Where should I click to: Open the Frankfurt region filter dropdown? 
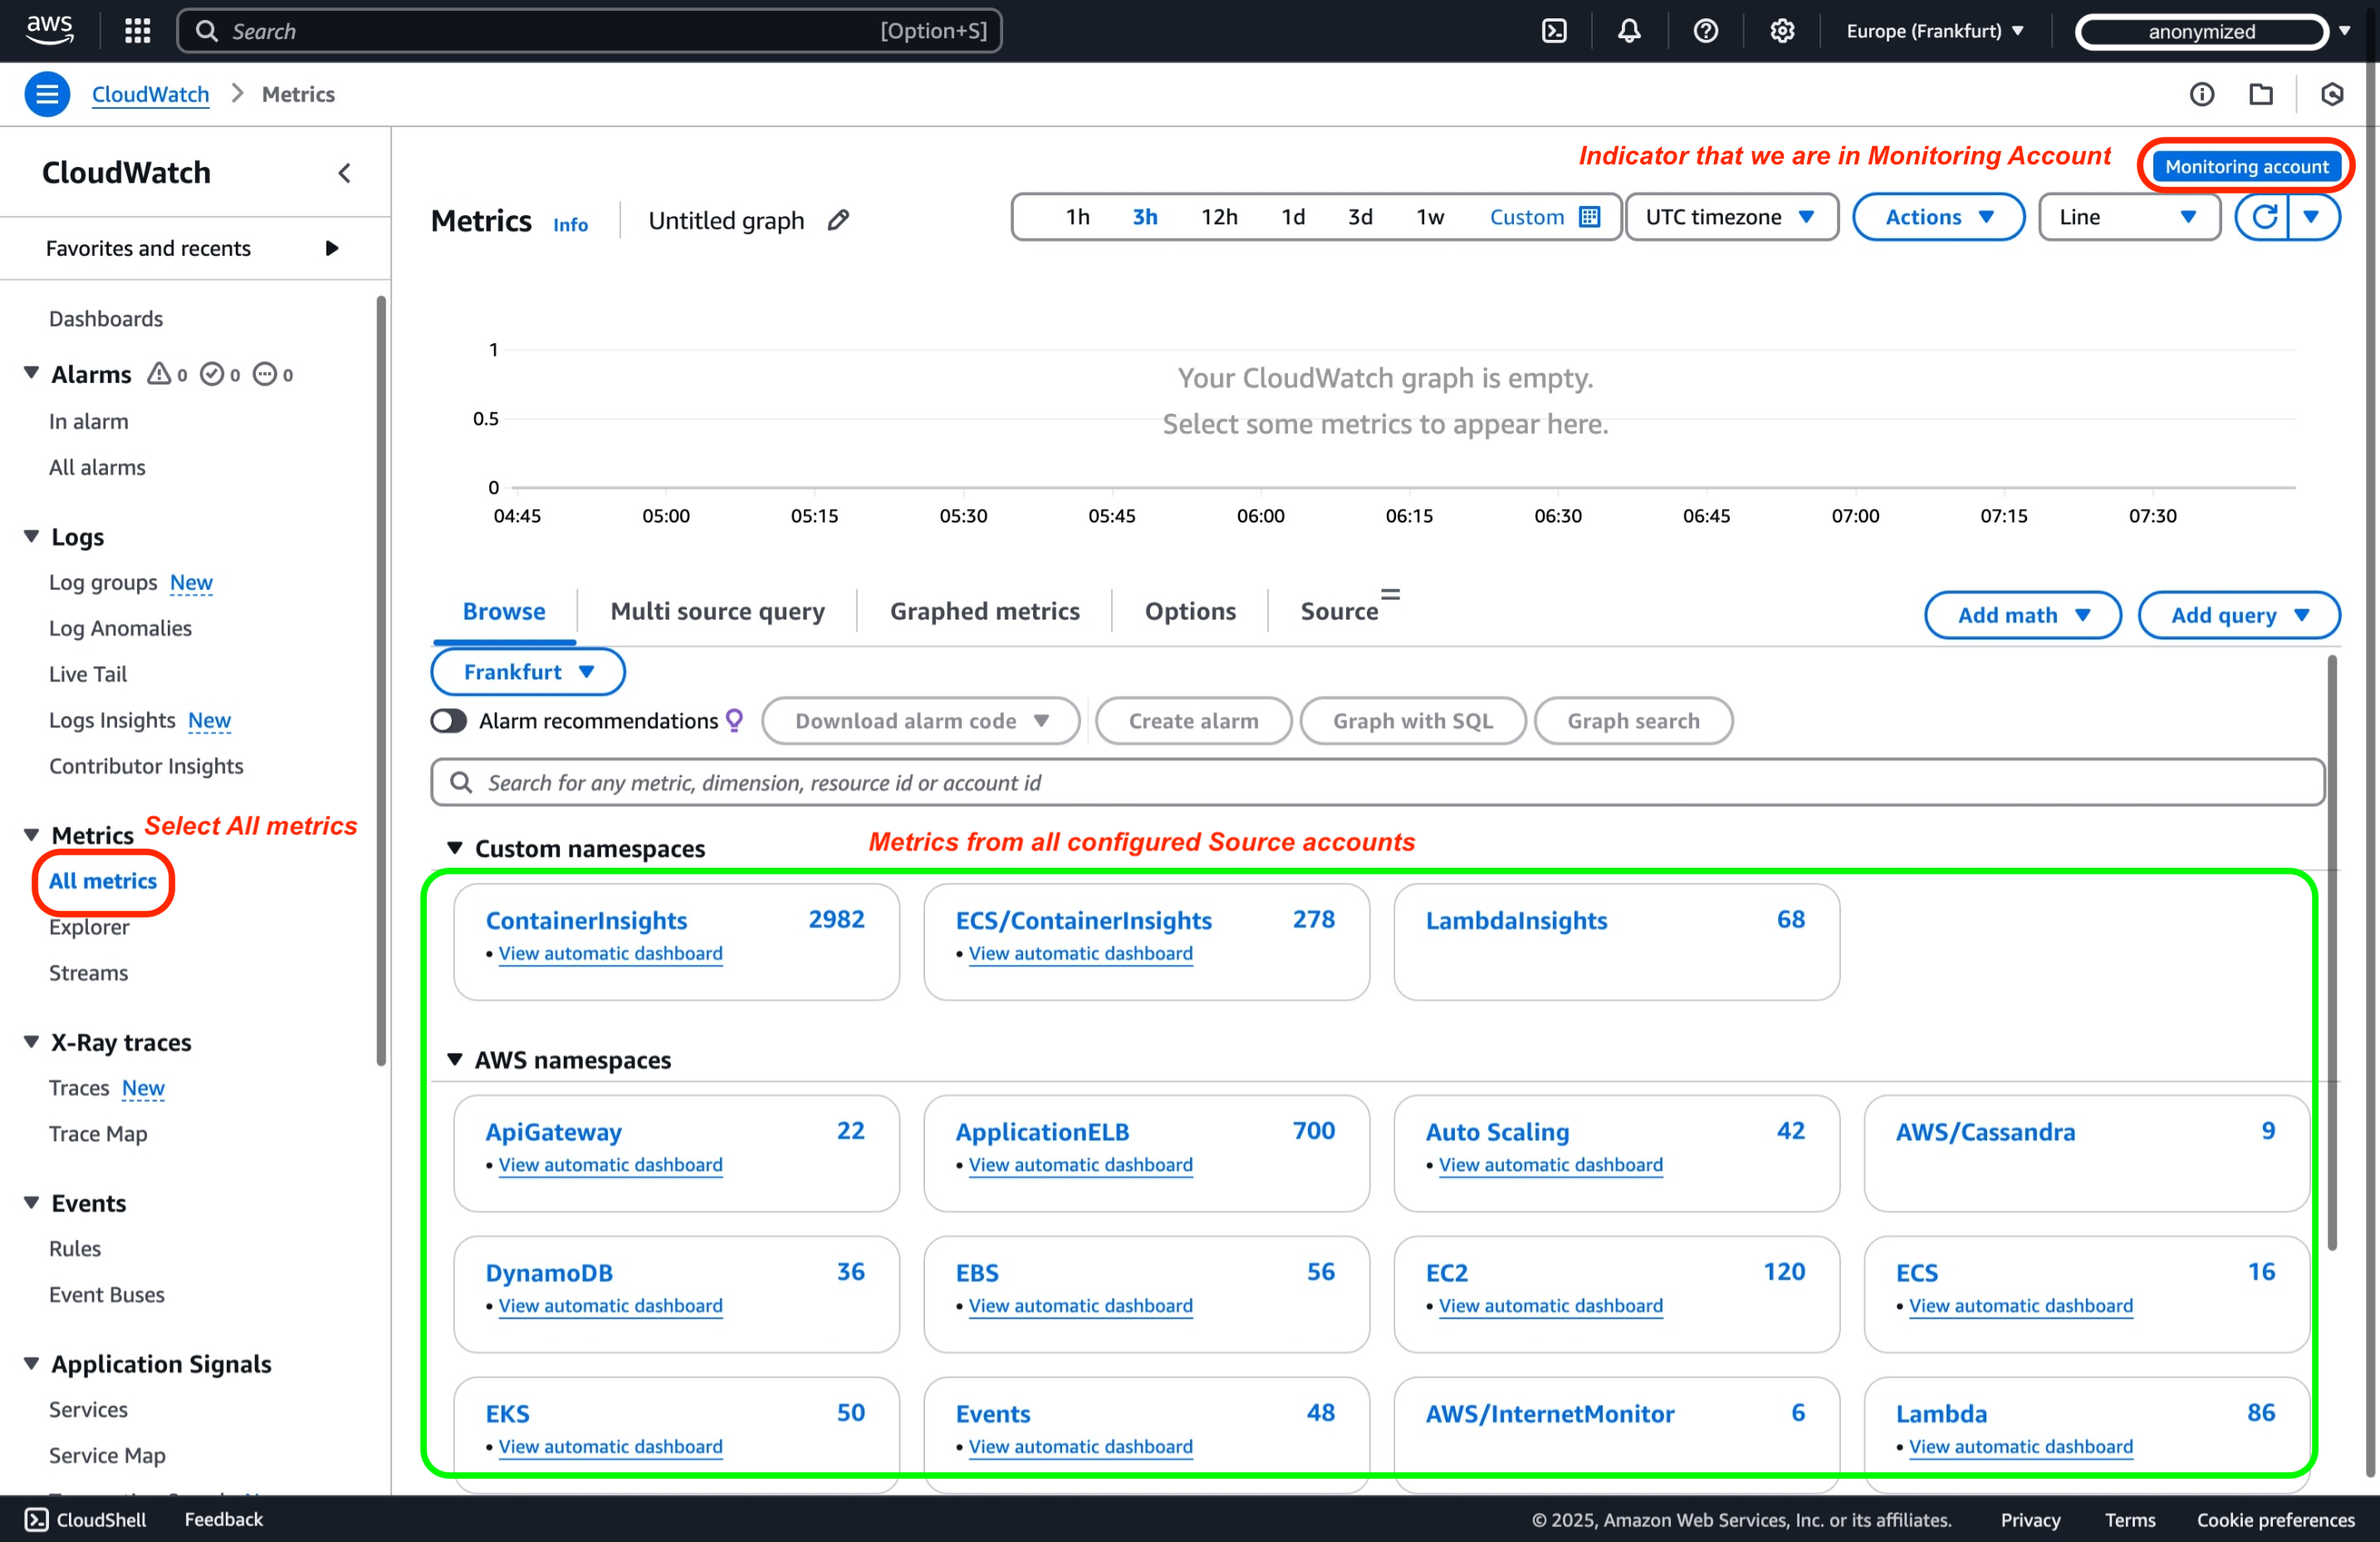528,672
